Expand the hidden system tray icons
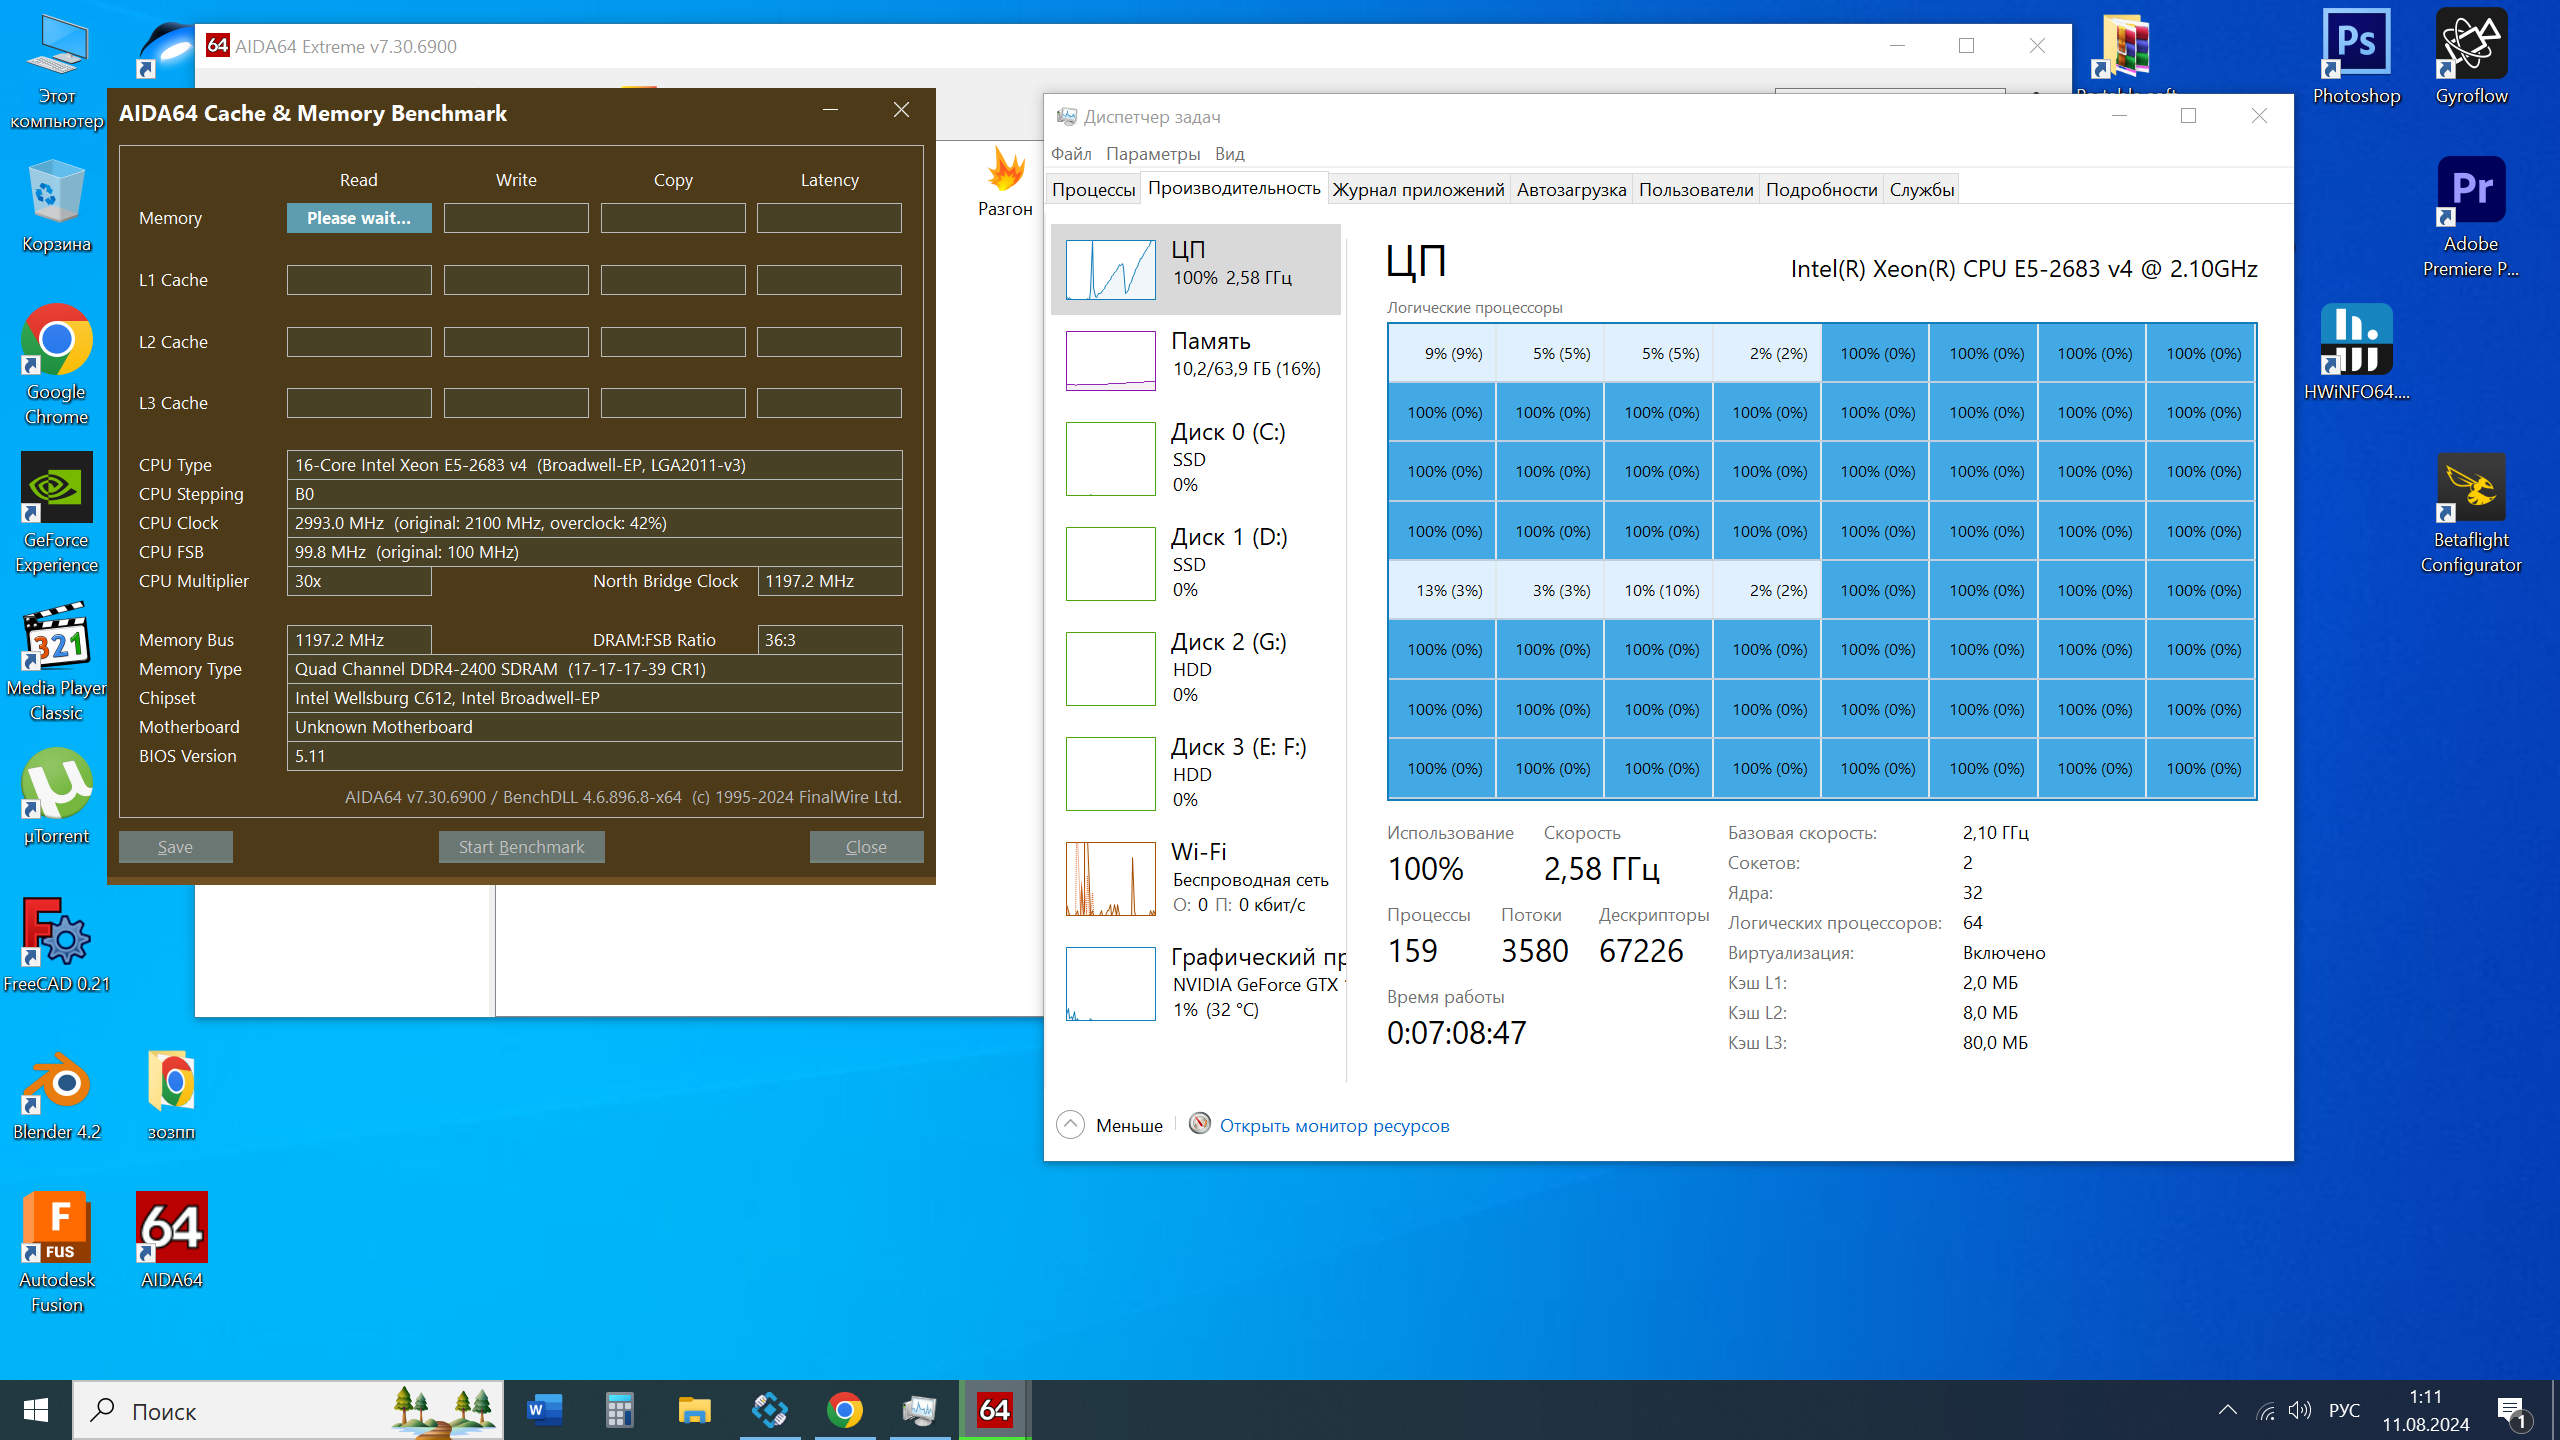The image size is (2560, 1440). pos(2227,1410)
